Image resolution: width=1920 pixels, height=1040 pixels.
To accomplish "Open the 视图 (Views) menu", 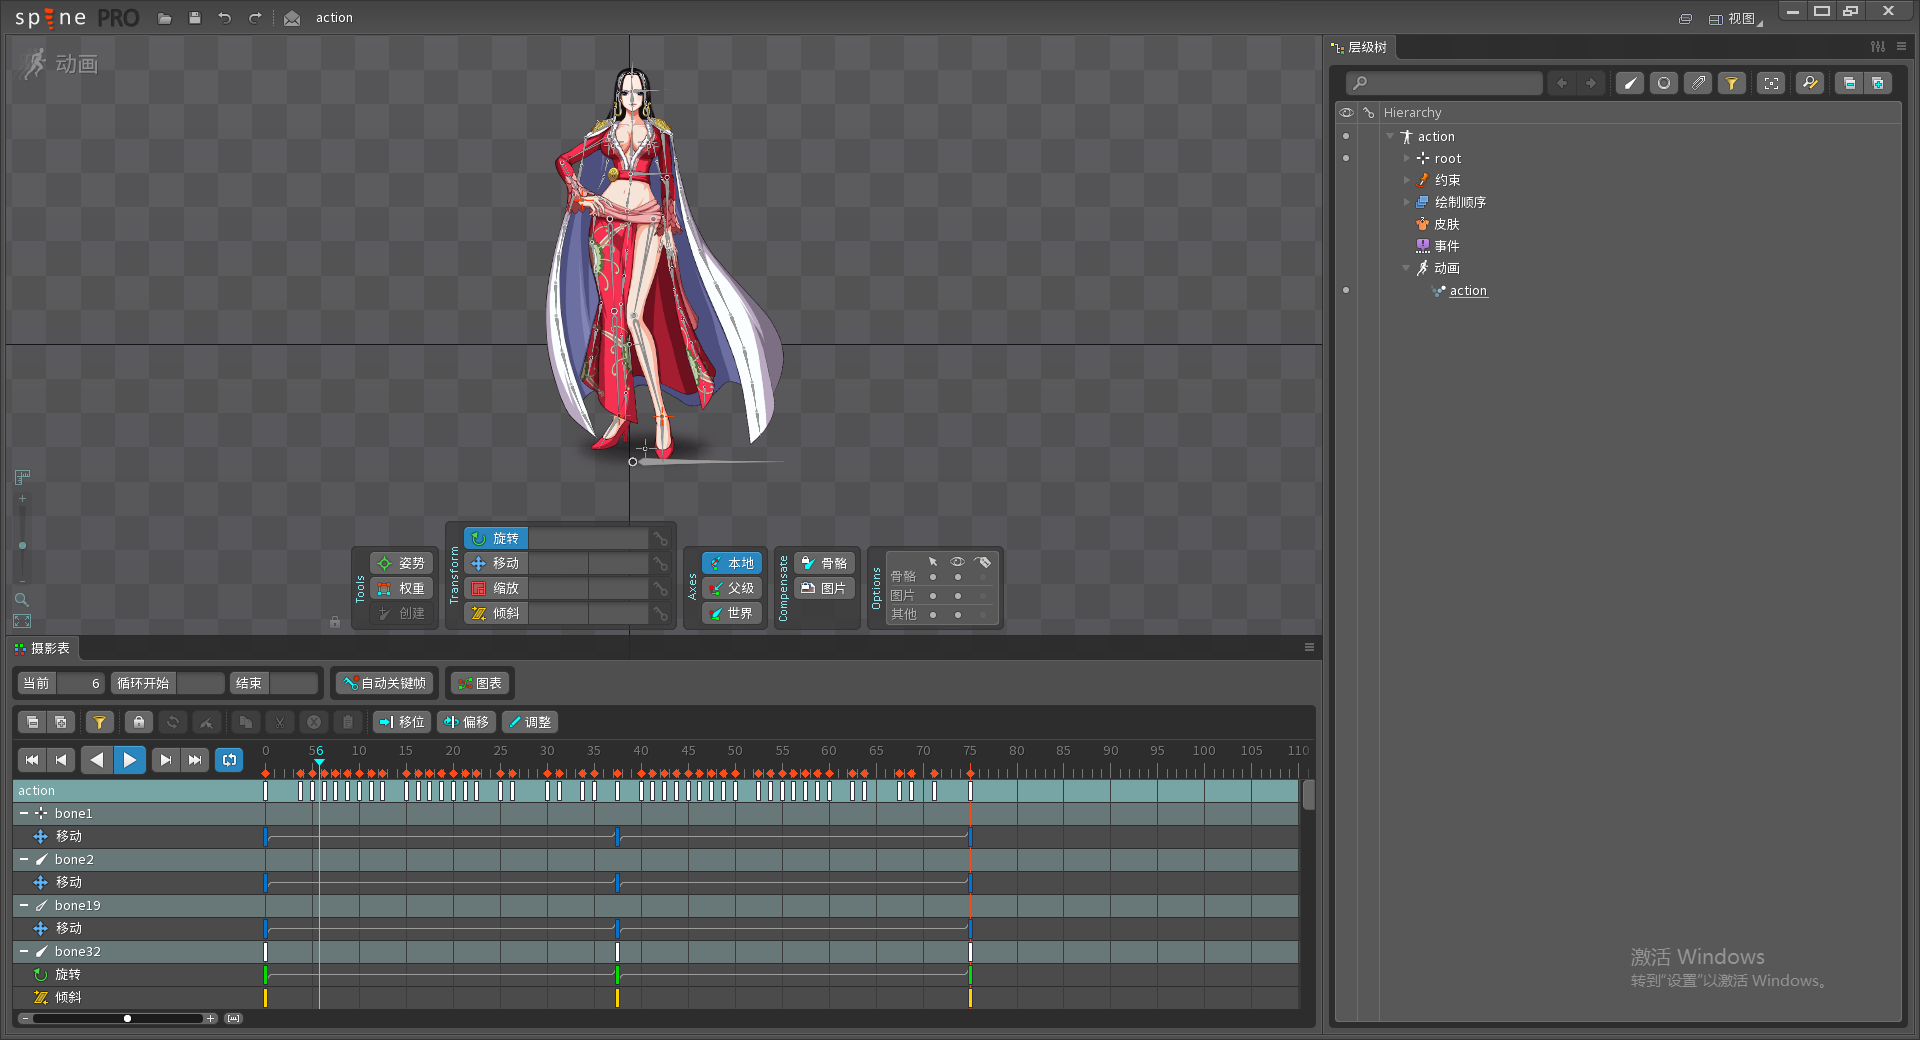I will (x=1735, y=18).
